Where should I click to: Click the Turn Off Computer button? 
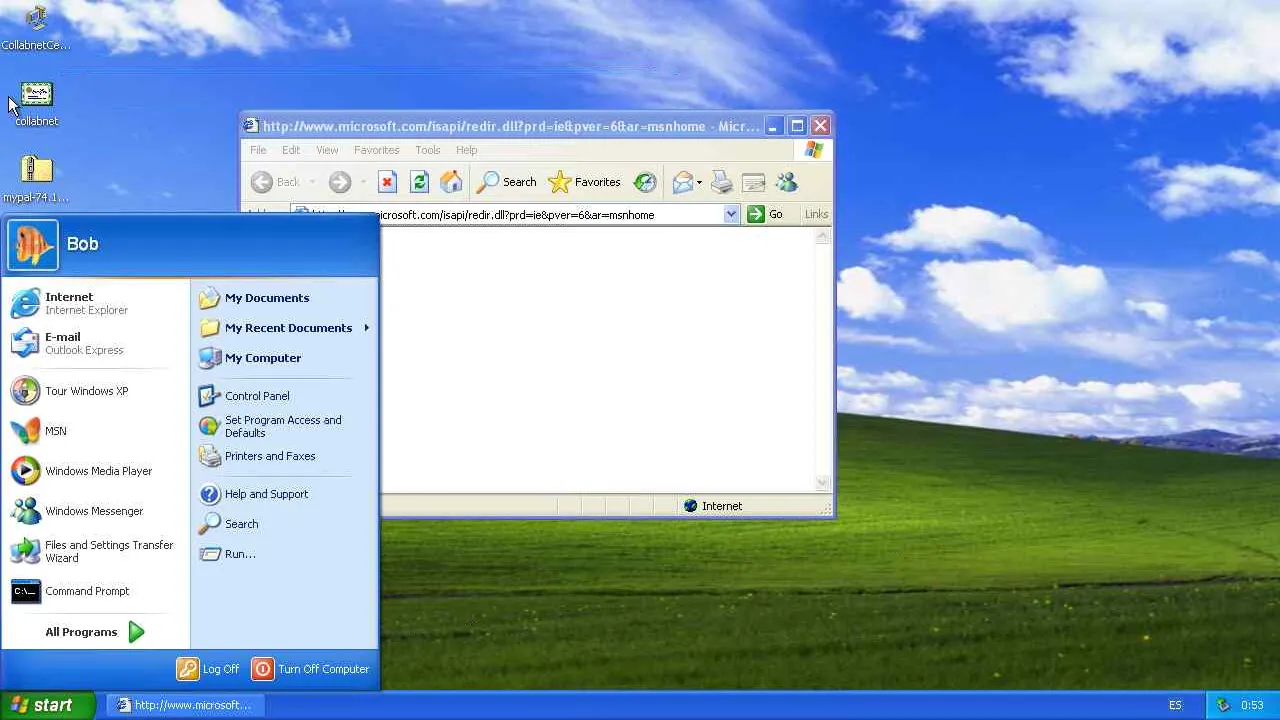[x=311, y=669]
